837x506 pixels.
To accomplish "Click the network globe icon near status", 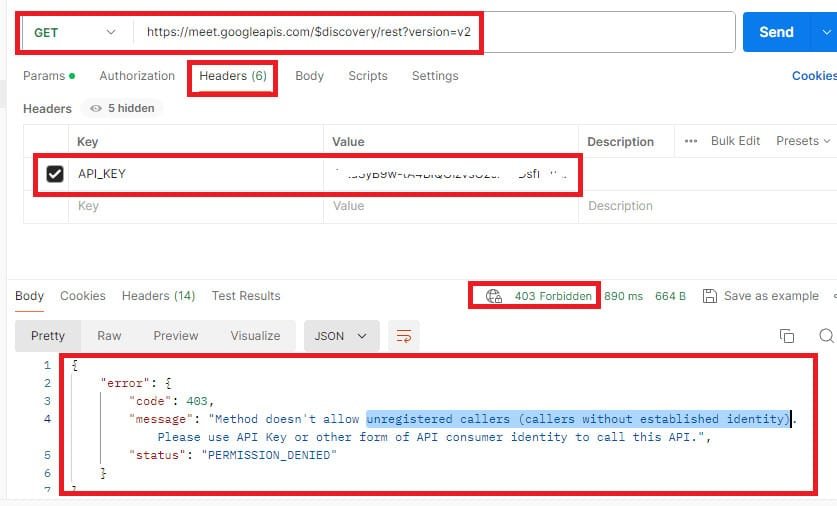I will [x=493, y=296].
